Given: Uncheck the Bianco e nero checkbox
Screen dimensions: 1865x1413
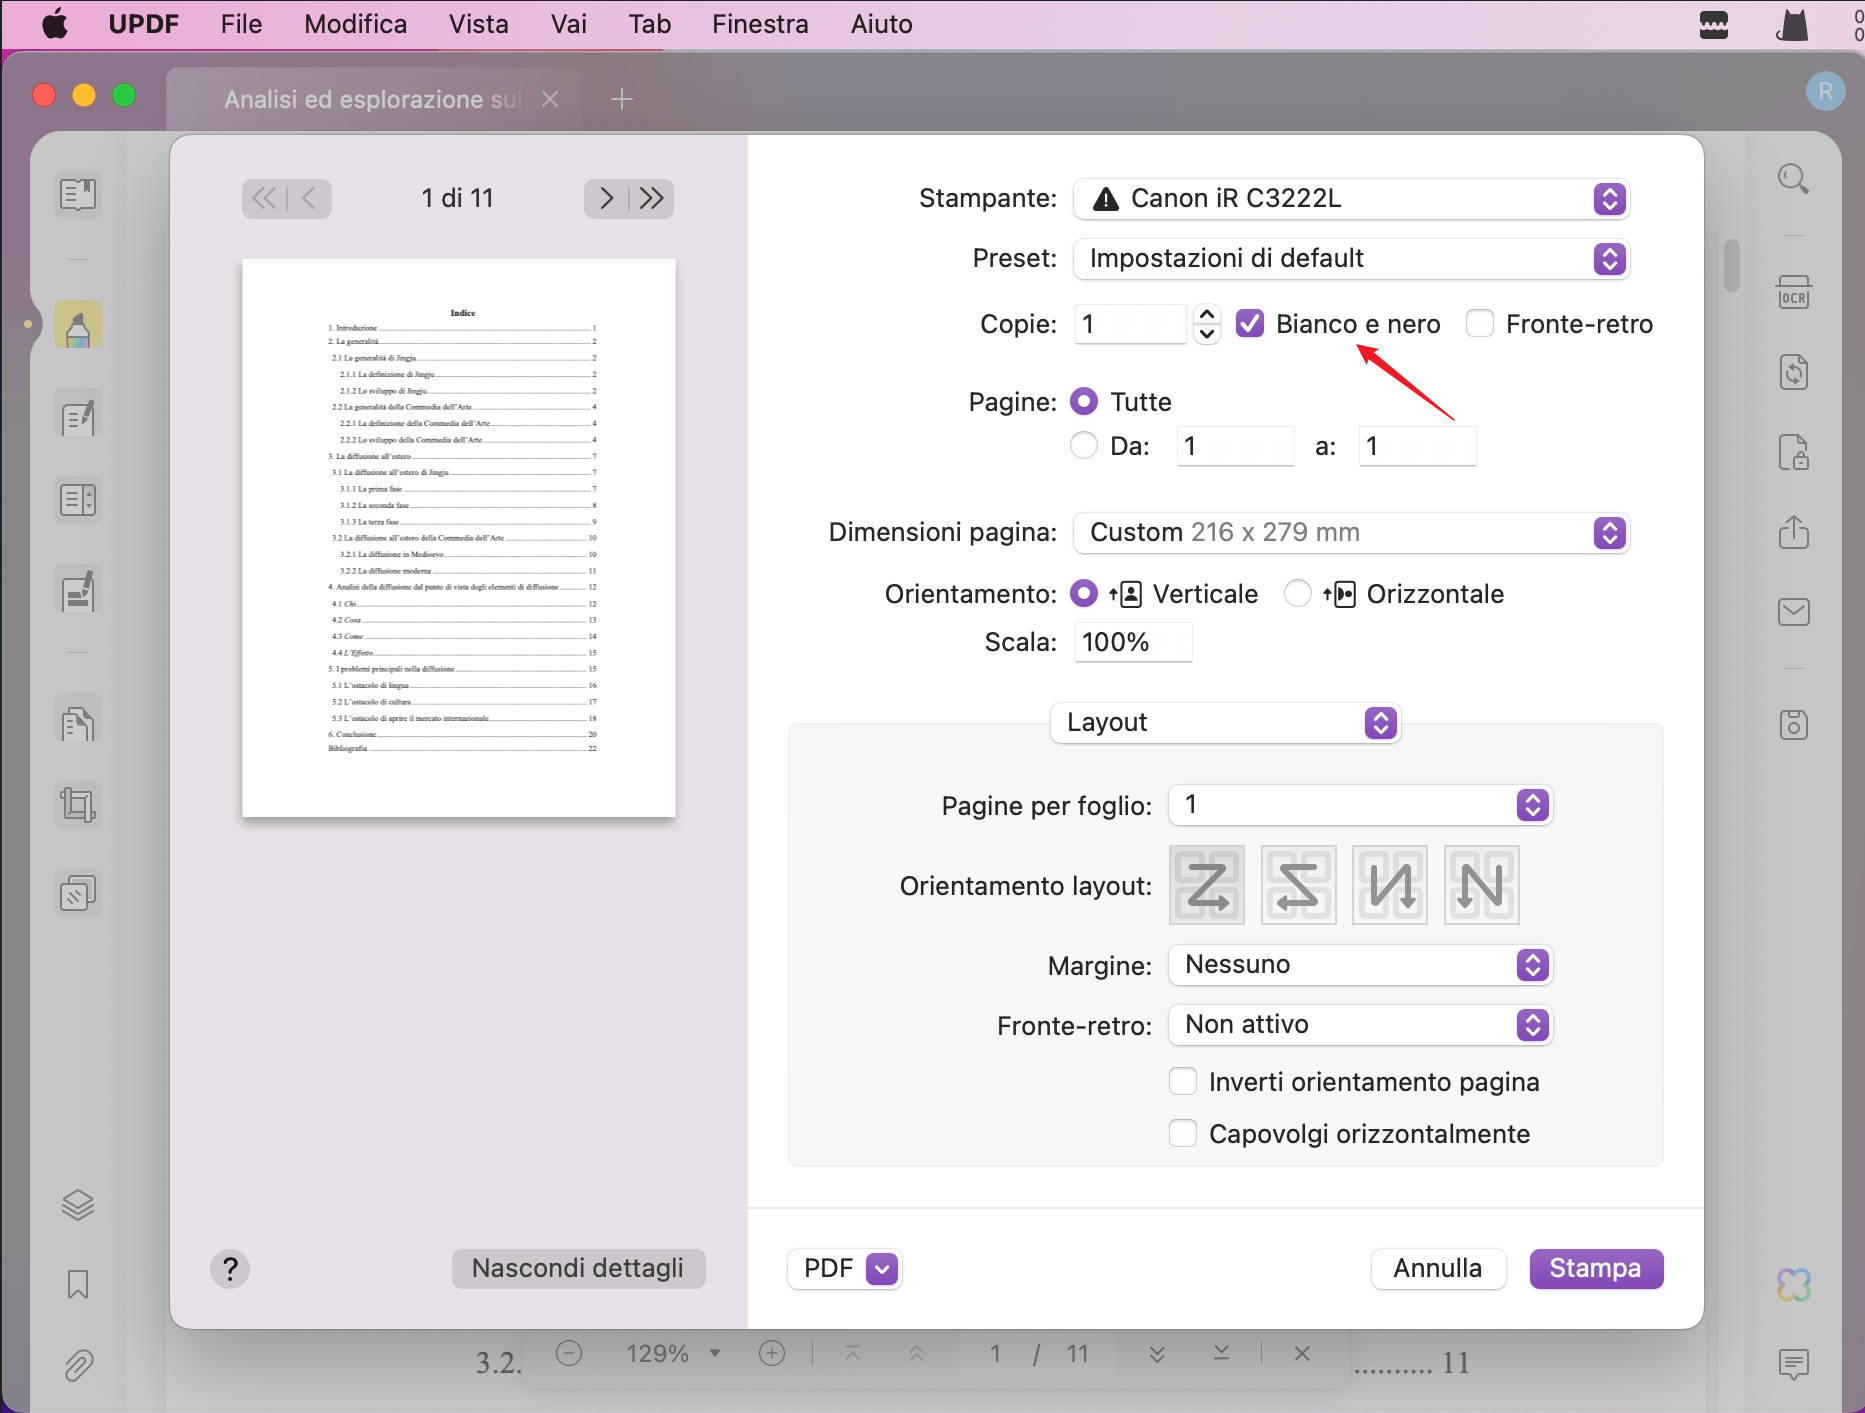Looking at the screenshot, I should (x=1250, y=324).
